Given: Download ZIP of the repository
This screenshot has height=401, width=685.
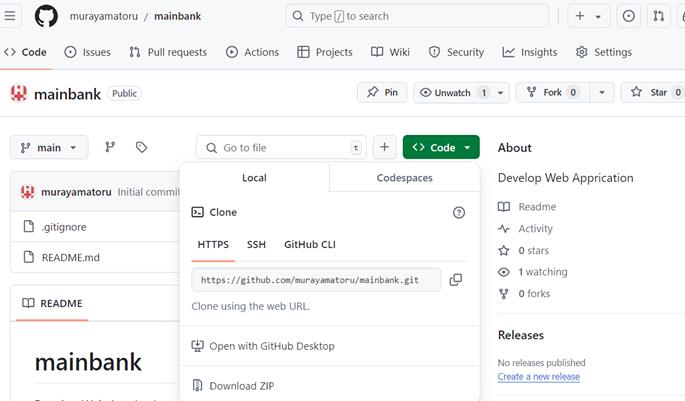Looking at the screenshot, I should click(233, 386).
